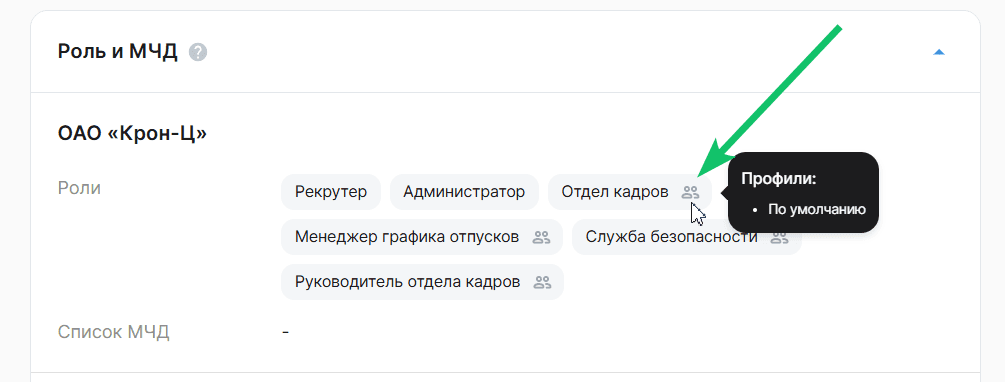This screenshot has height=382, width=1005.
Task: Click the Список МЧД field label
Action: point(113,333)
